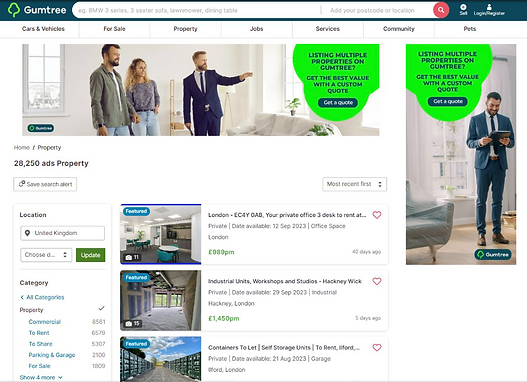Click the Gumtree logo in the header

37,10
